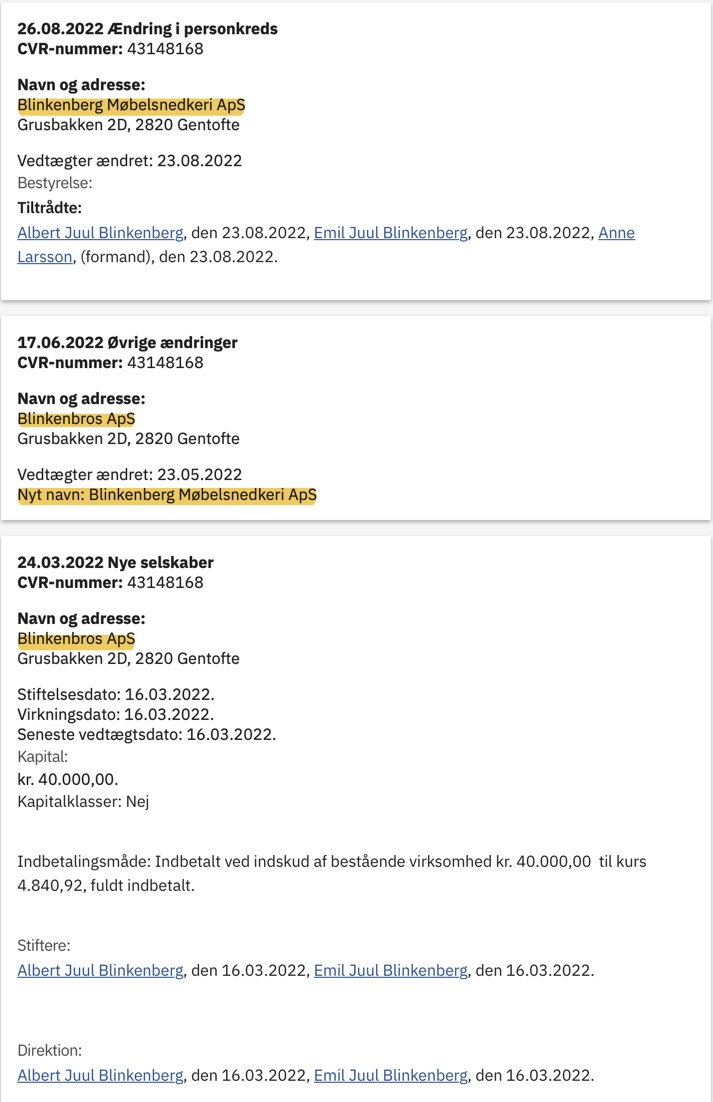Click Albert Juul Blinkenberg under Stiftere
This screenshot has height=1102, width=713.
[x=100, y=971]
